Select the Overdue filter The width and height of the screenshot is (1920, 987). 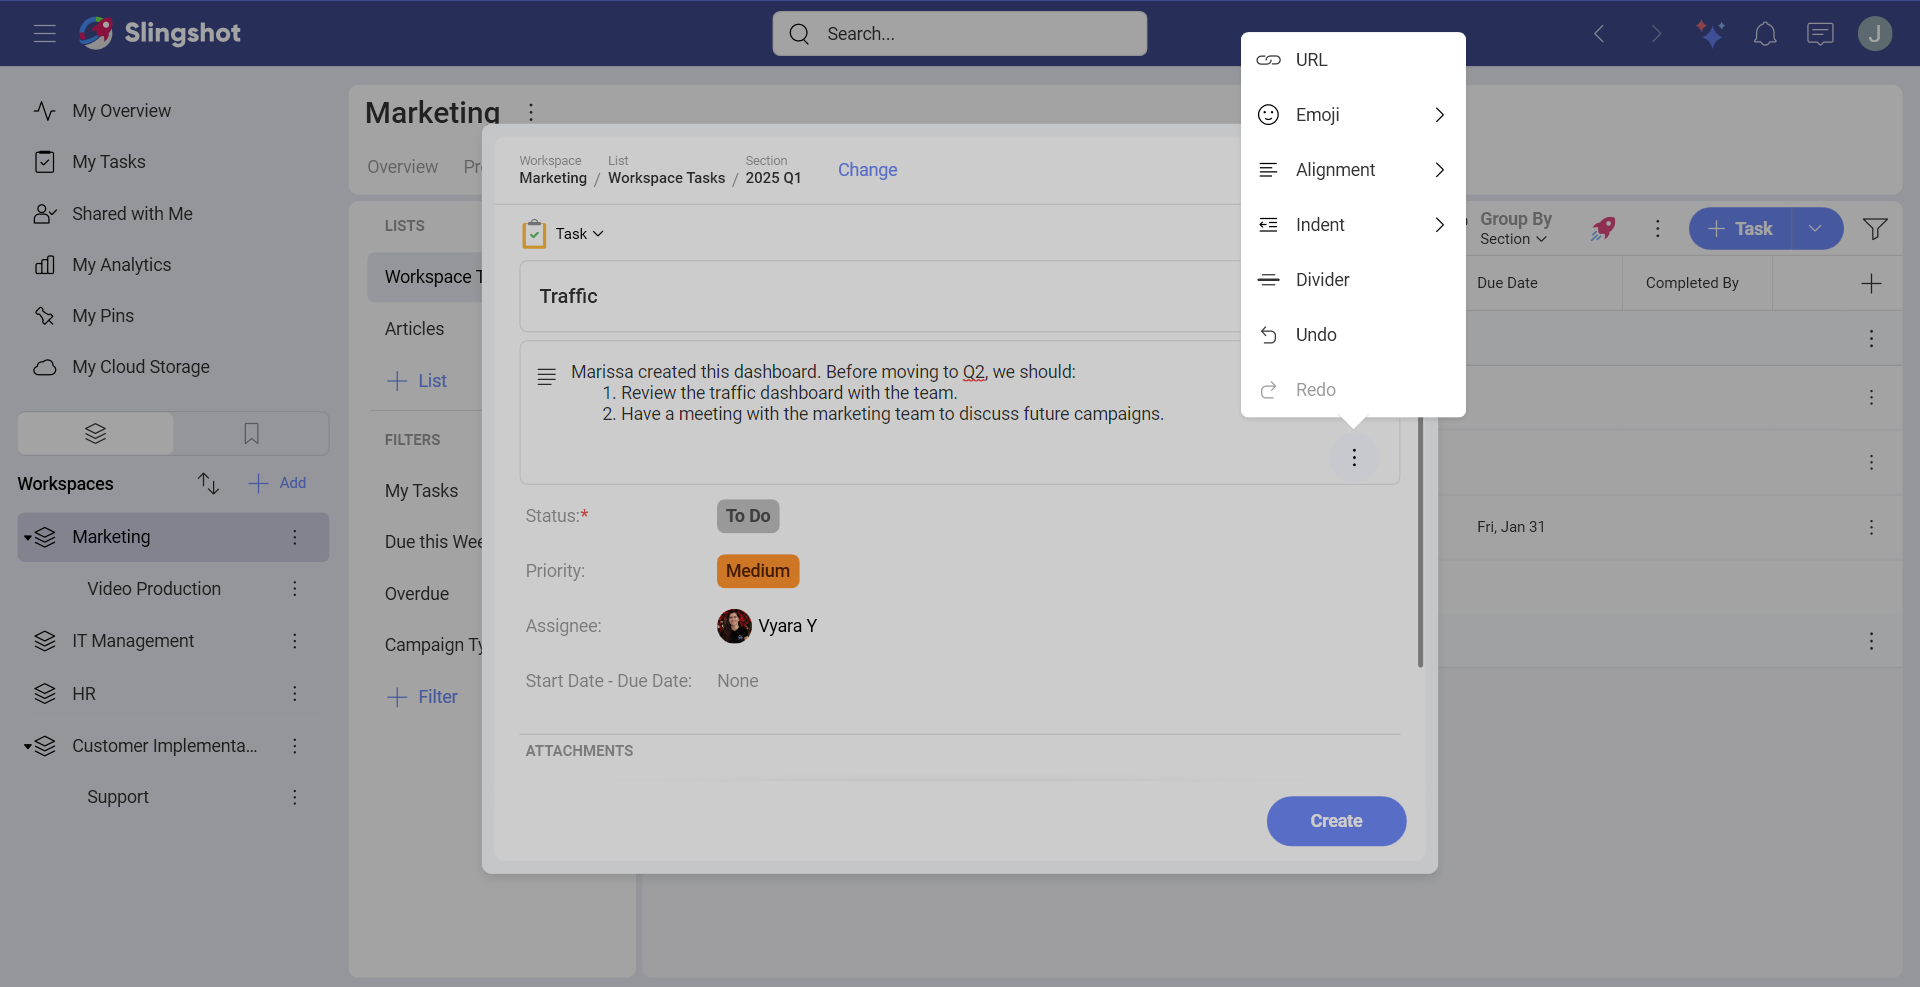point(417,594)
